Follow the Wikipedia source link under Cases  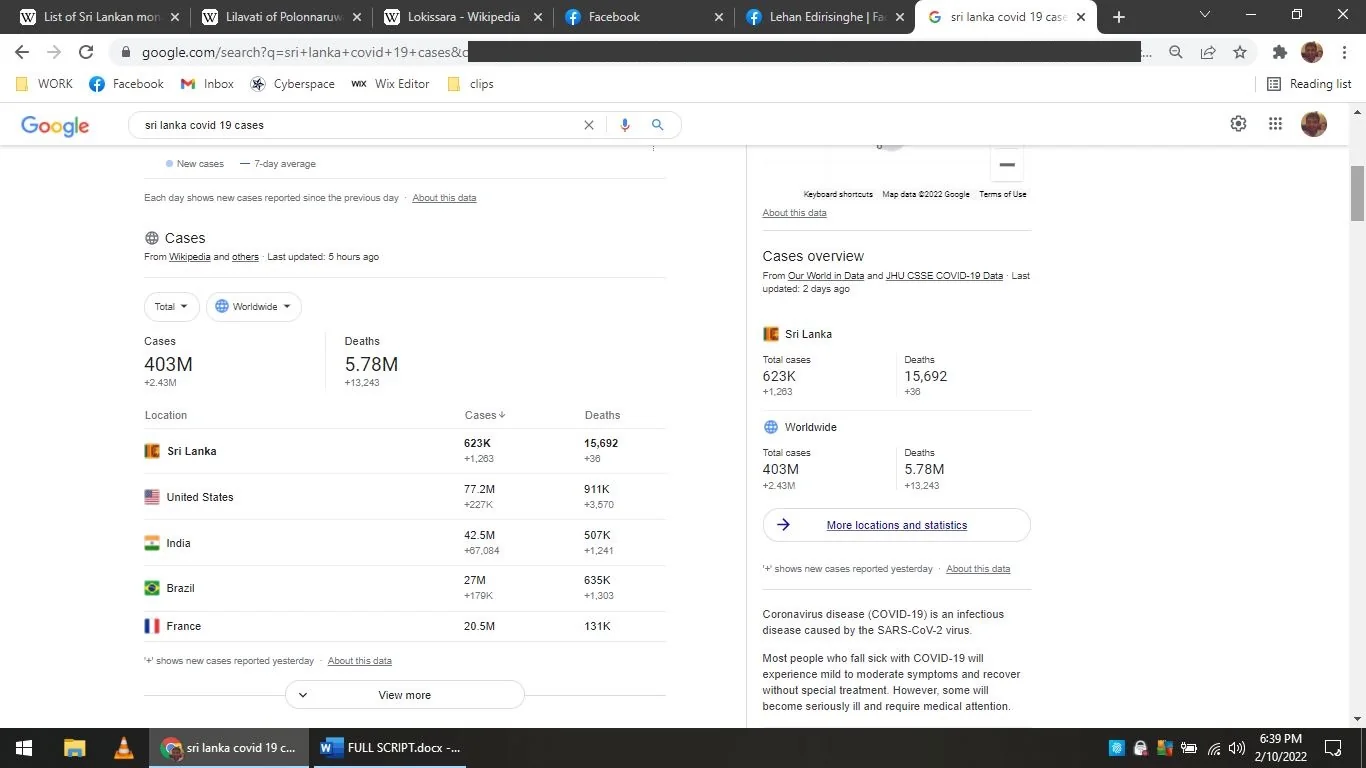pos(190,257)
